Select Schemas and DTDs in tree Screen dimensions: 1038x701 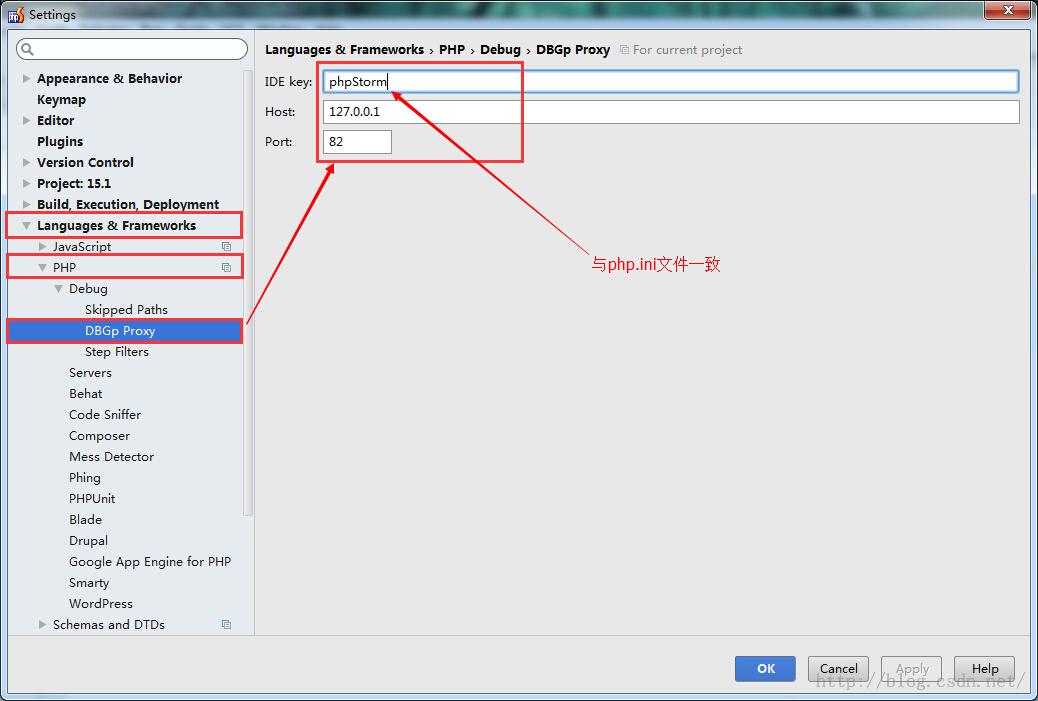click(109, 624)
